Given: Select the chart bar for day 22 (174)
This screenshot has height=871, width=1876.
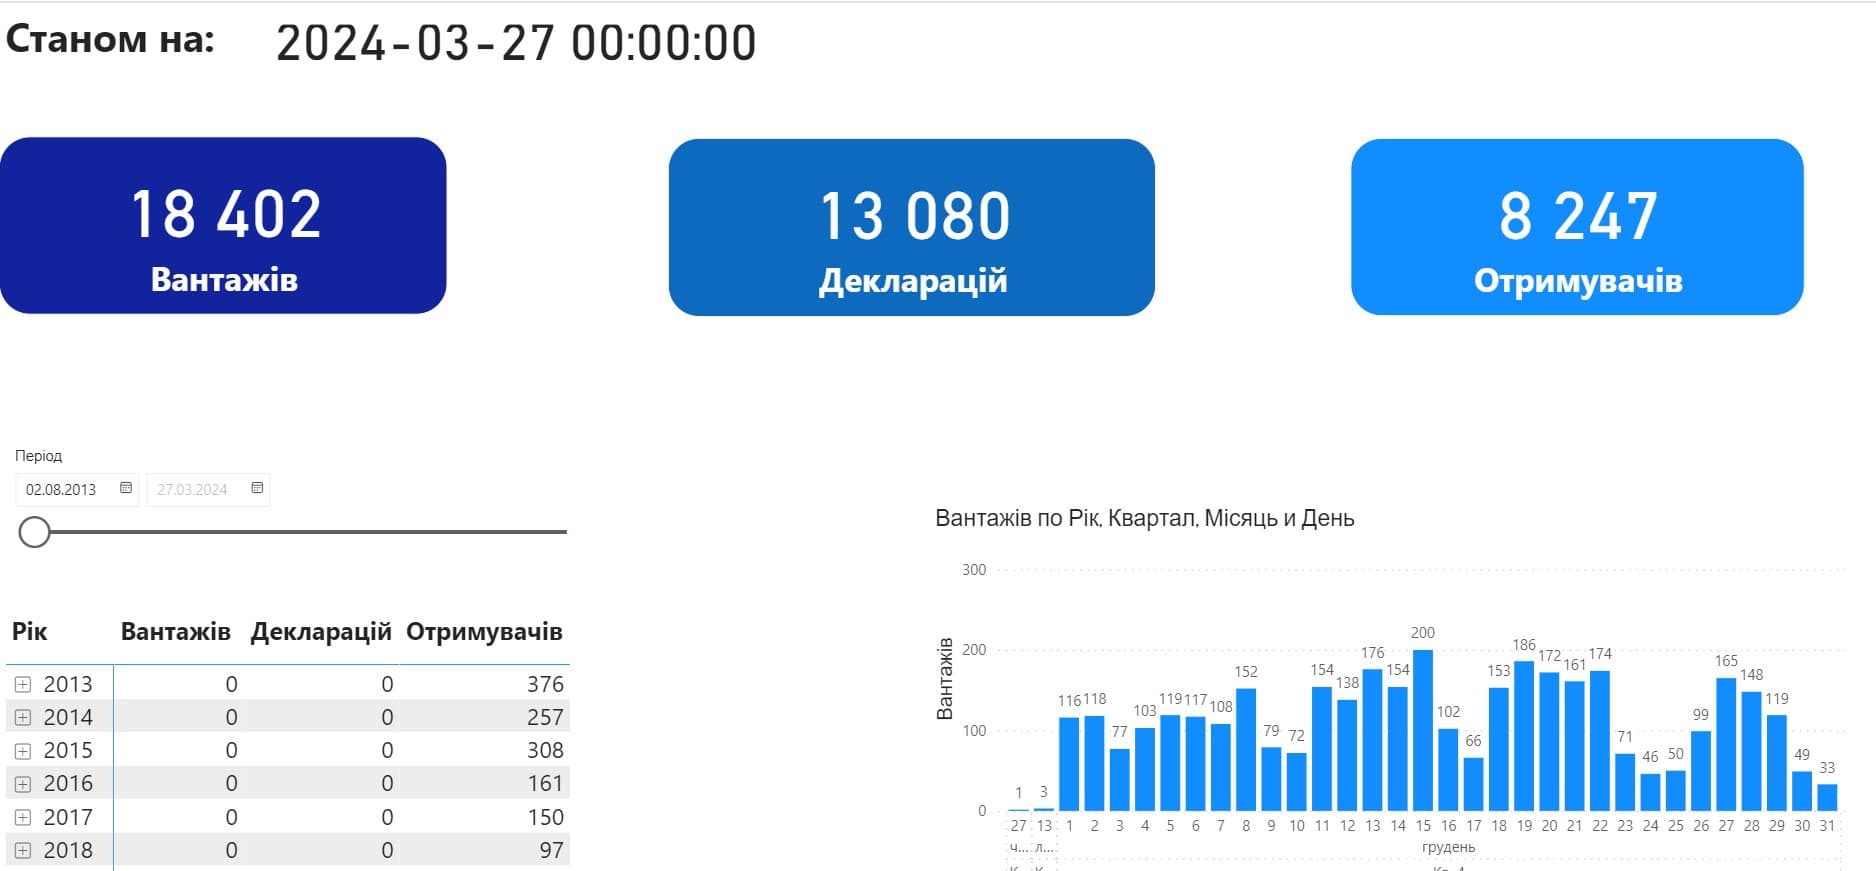Looking at the screenshot, I should [1600, 741].
